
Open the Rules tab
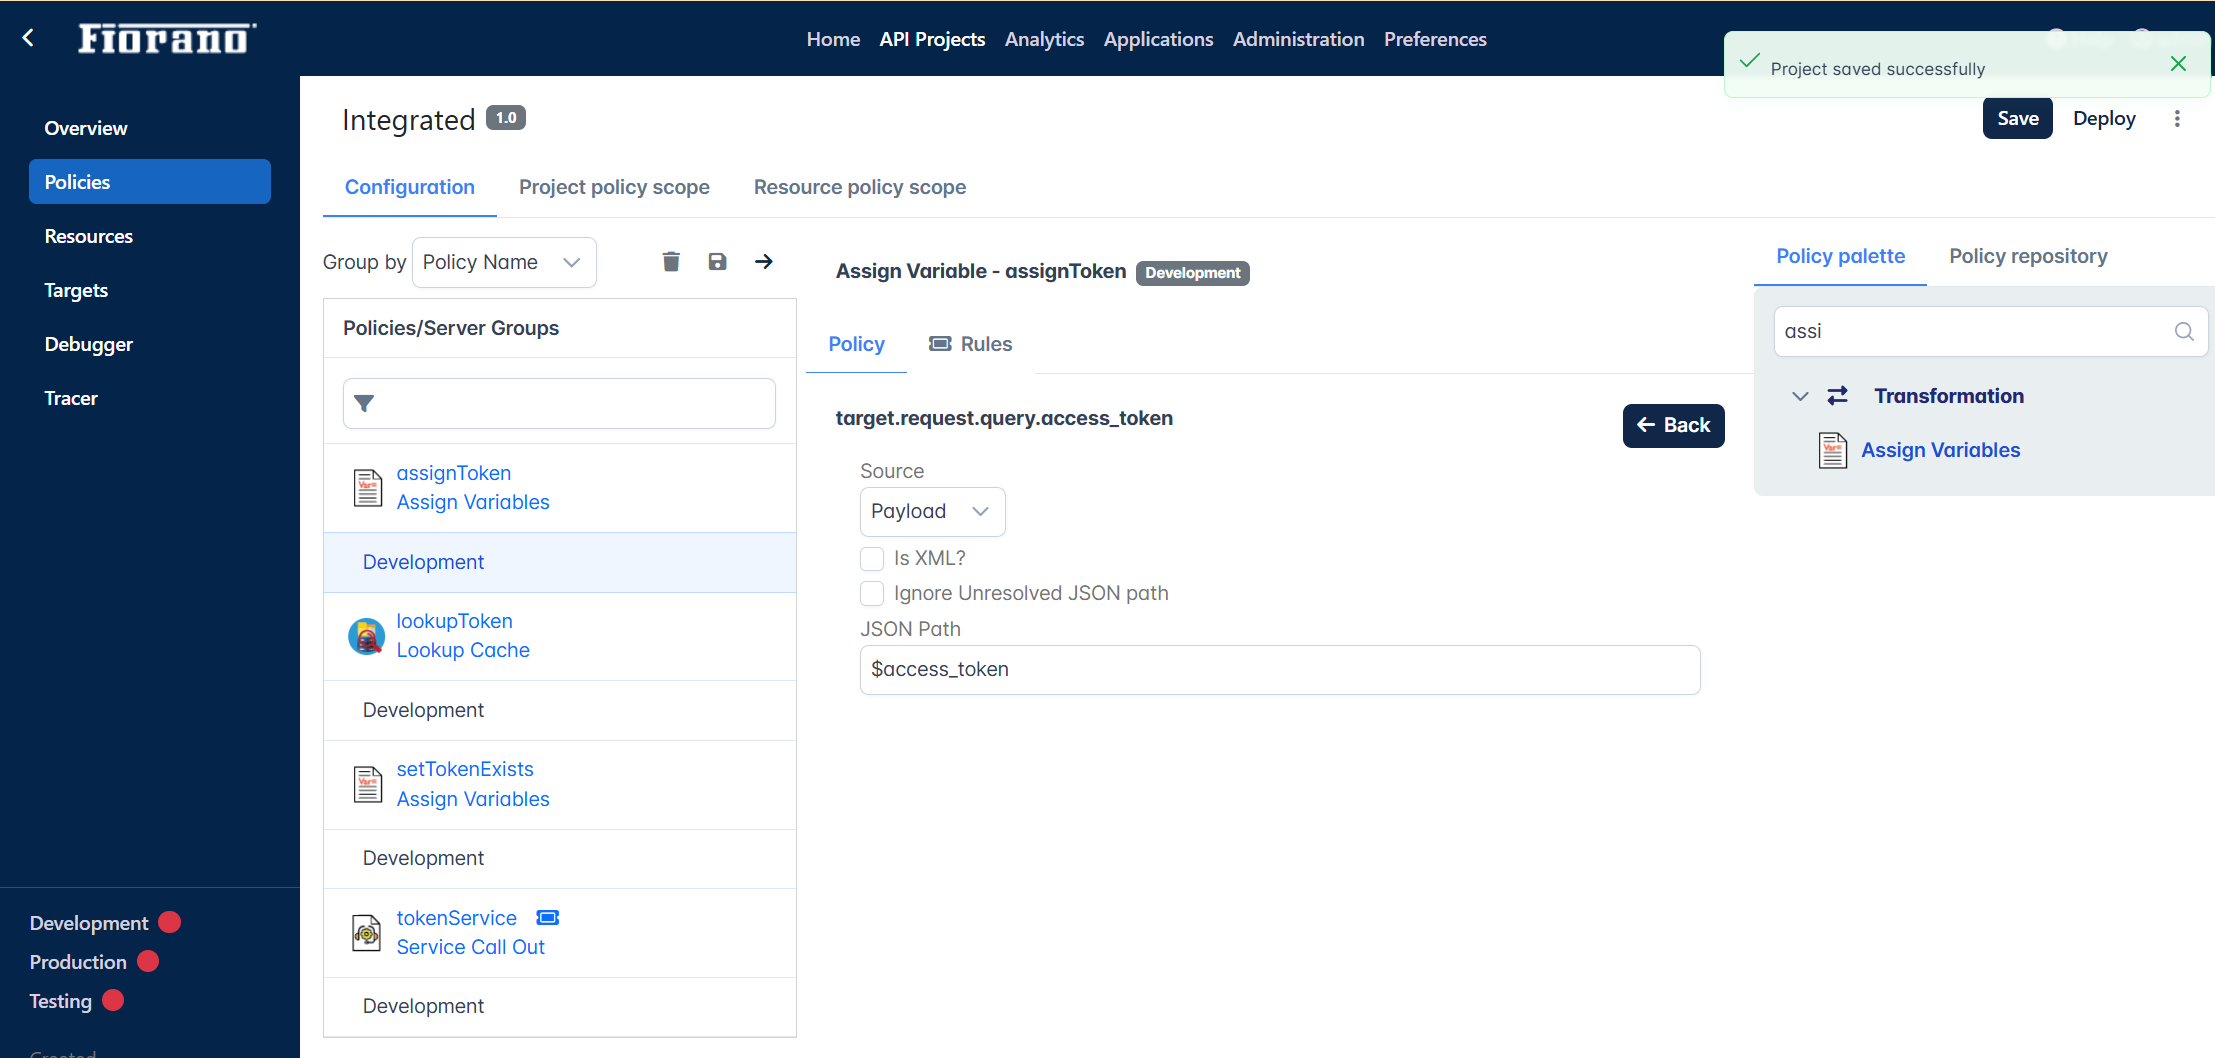pyautogui.click(x=971, y=344)
